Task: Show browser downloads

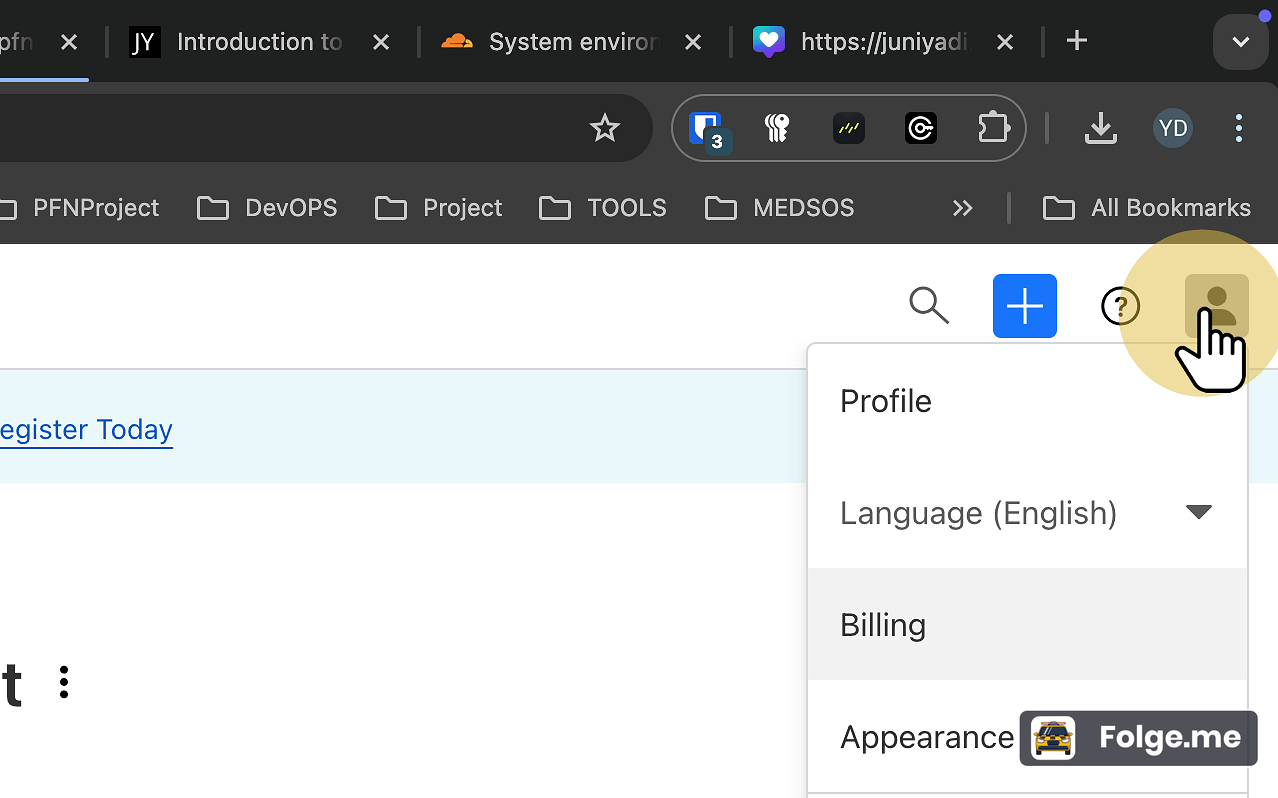Action: pyautogui.click(x=1100, y=128)
